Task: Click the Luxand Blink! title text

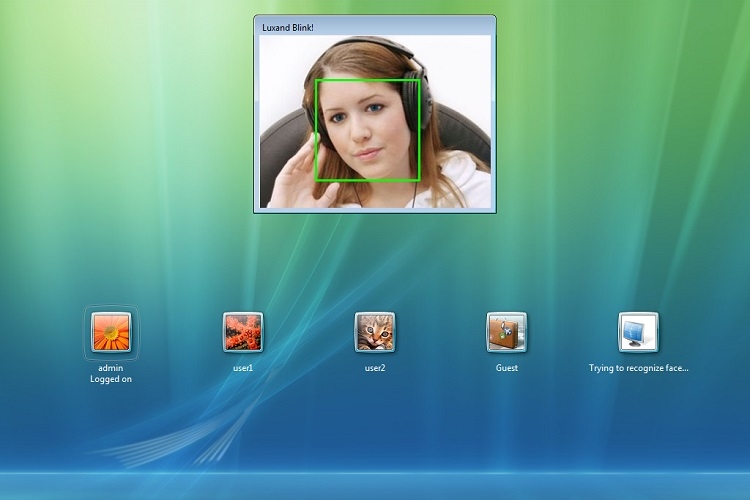Action: (x=288, y=28)
